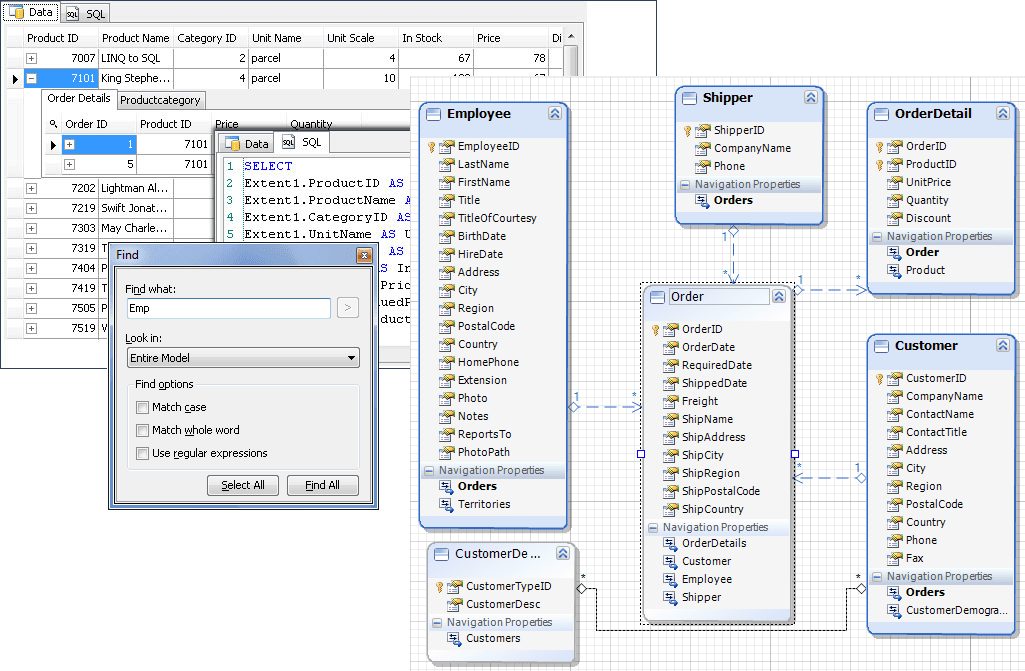Click the Discount property icon in OrderDetail
1025x671 pixels.
click(x=894, y=218)
